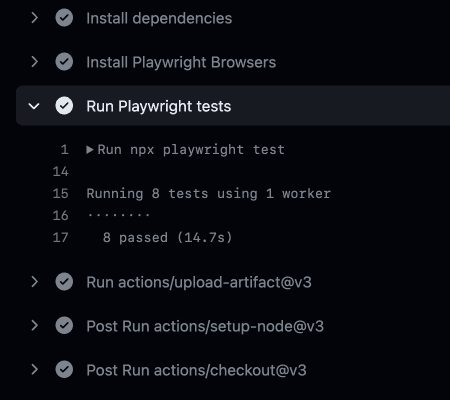Click log line number 16
Image resolution: width=450 pixels, height=400 pixels.
60,216
